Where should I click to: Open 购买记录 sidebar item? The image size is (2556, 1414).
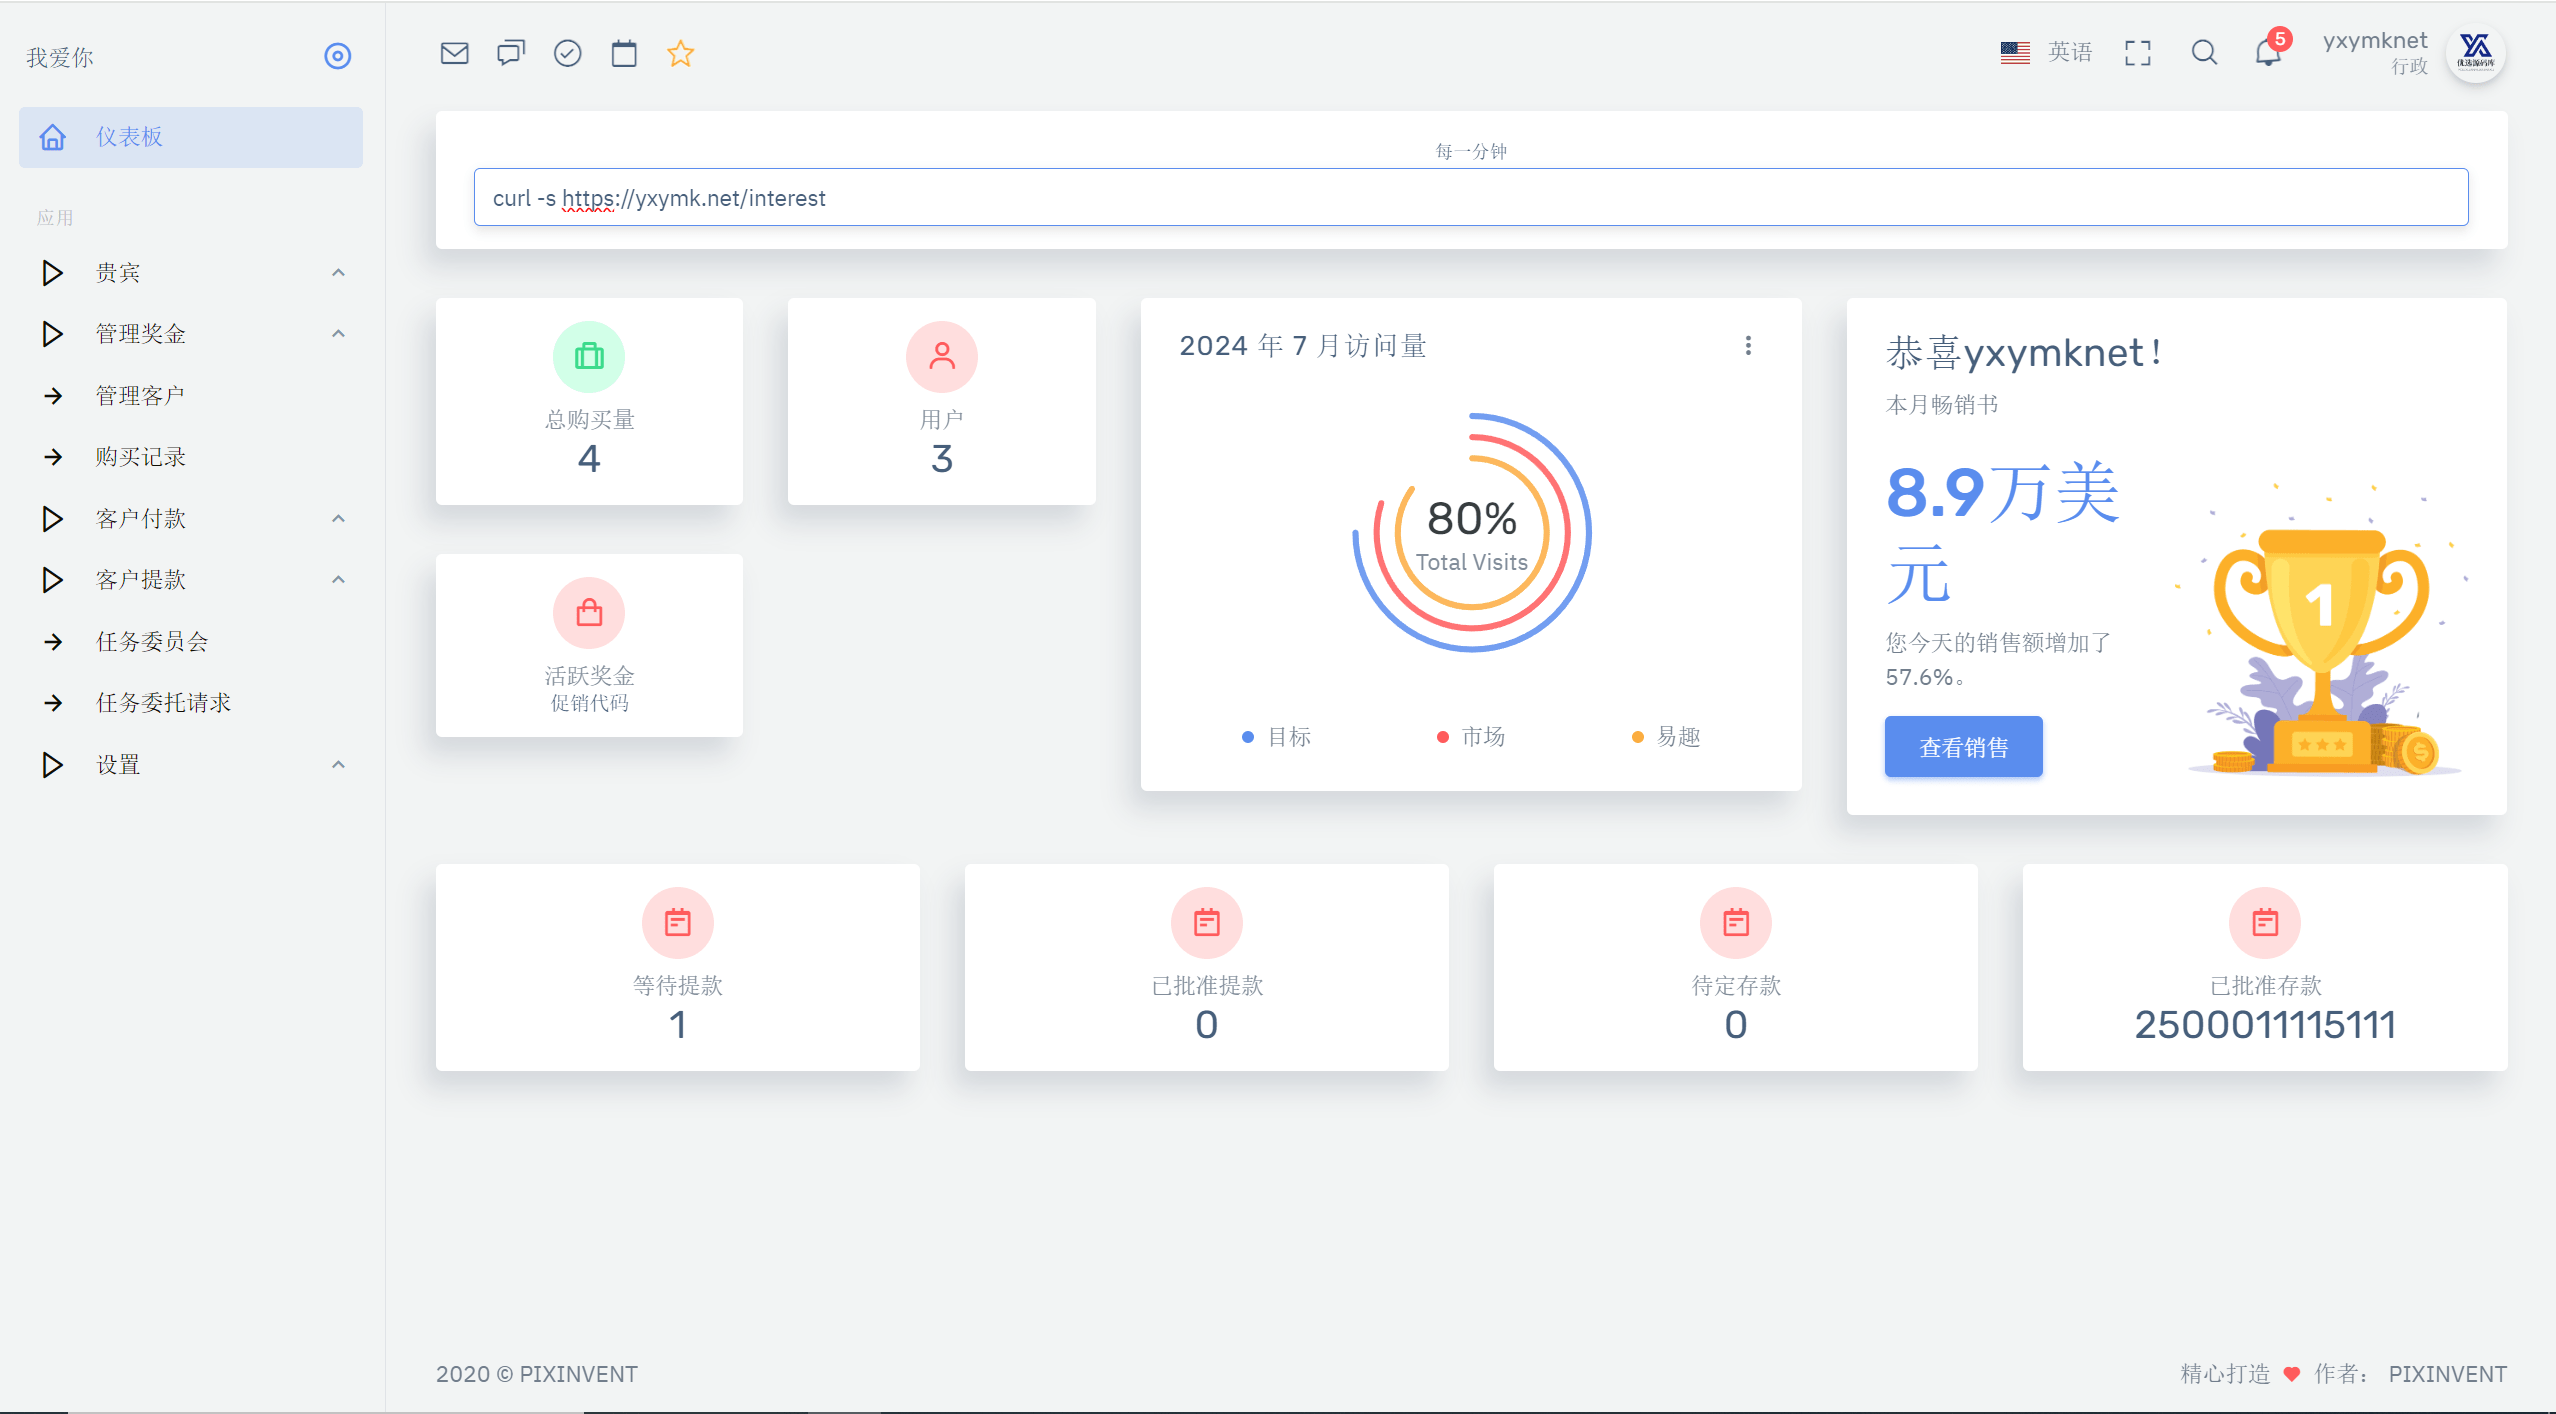[191, 457]
